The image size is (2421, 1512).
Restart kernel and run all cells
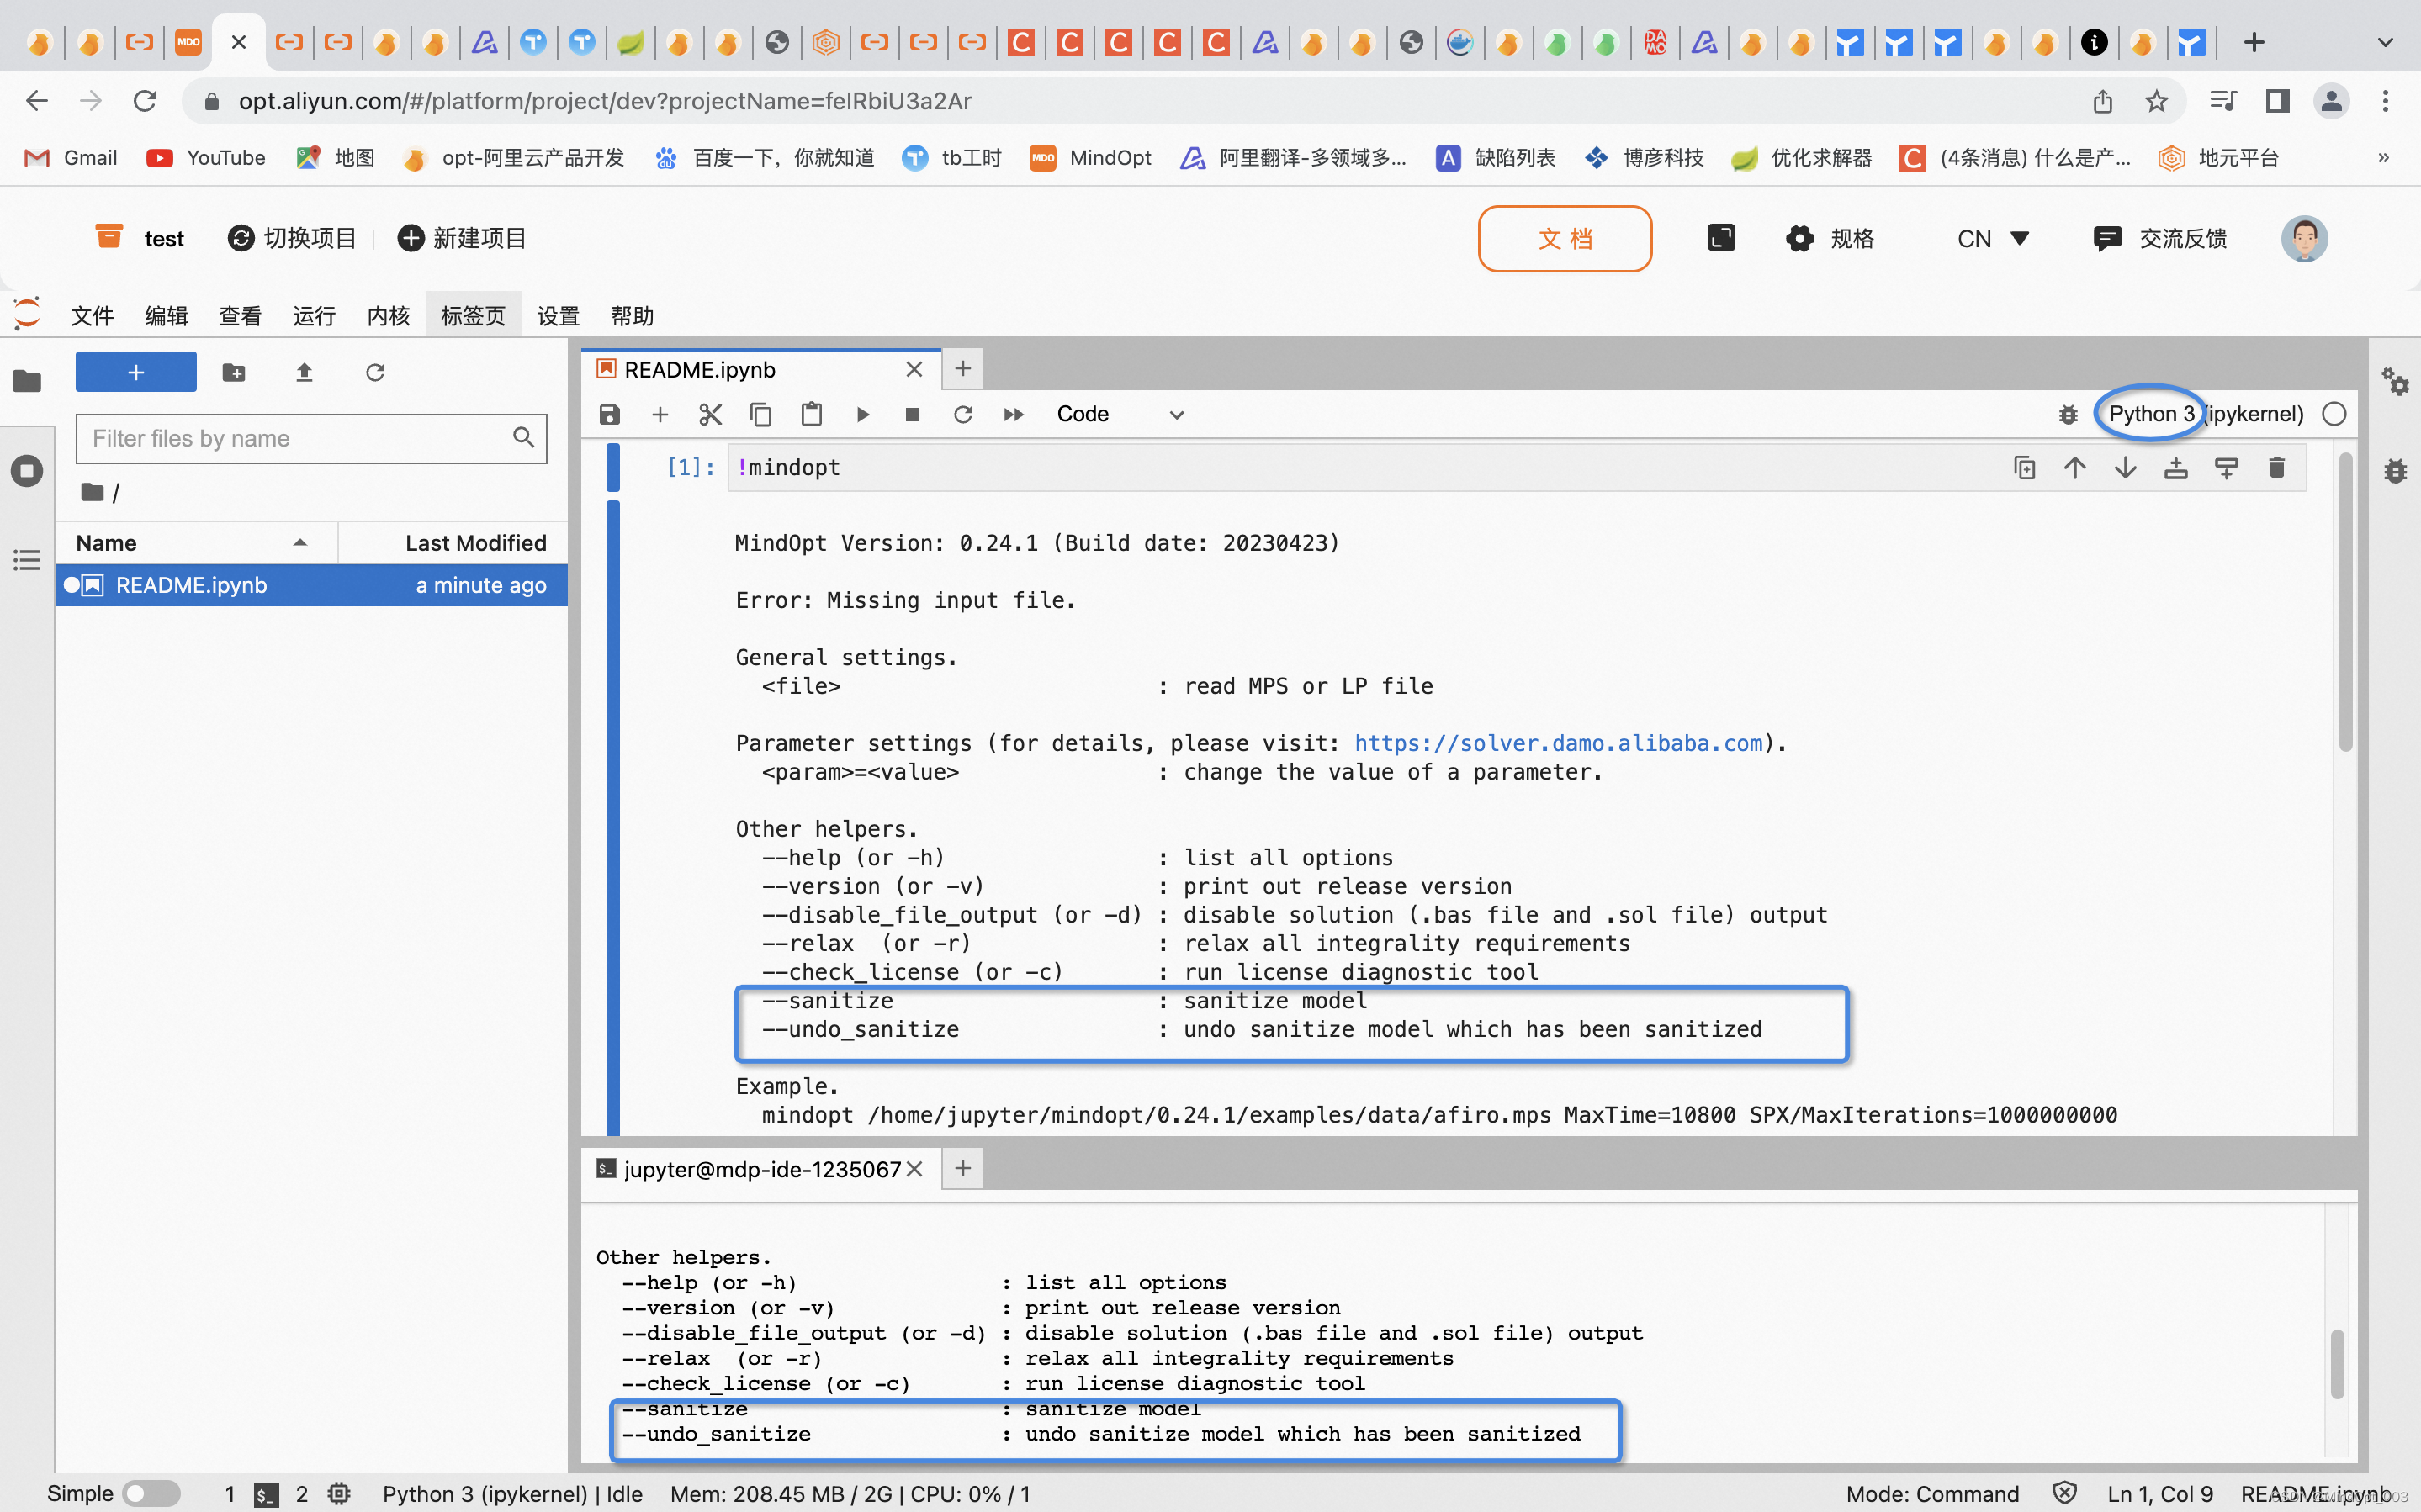tap(1013, 414)
